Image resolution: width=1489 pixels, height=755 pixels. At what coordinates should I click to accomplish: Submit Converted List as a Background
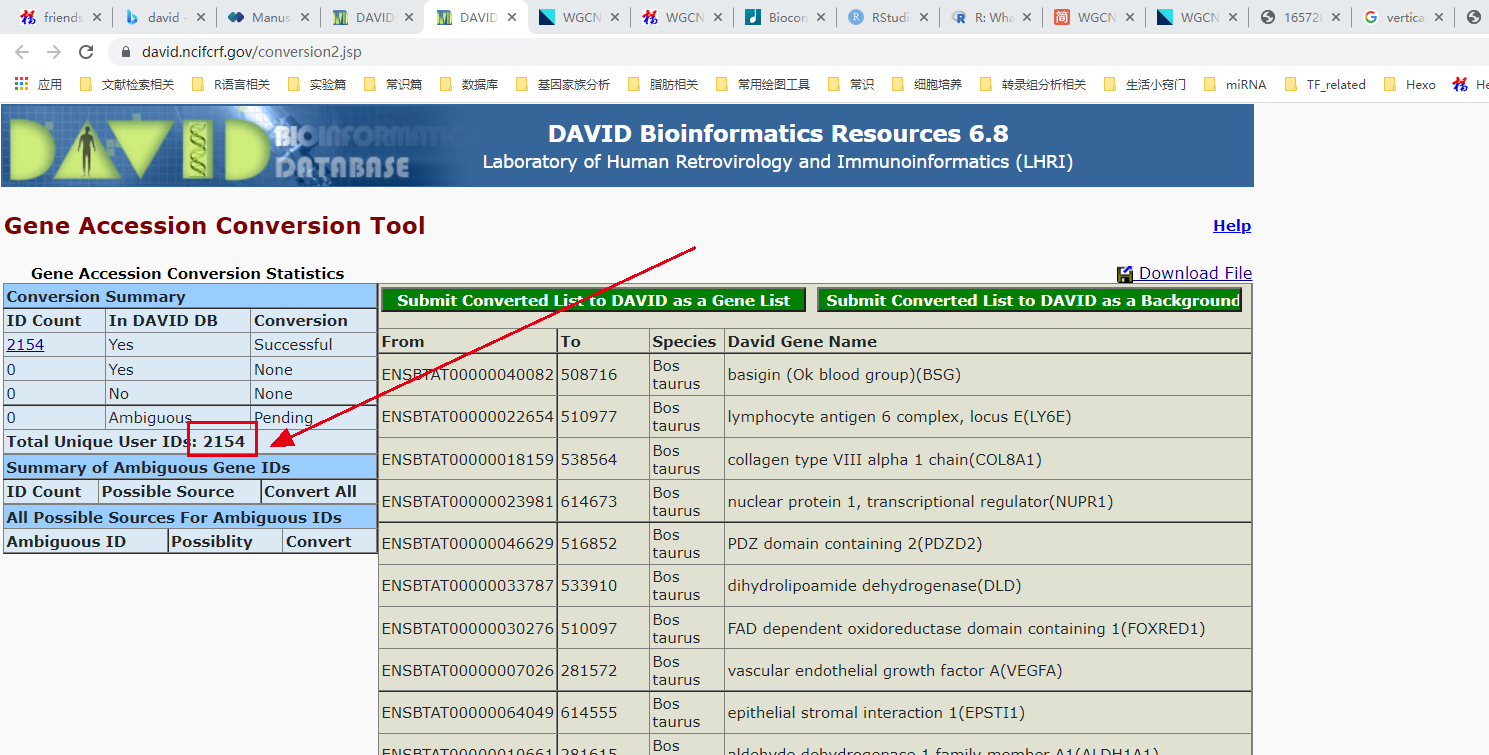[x=1029, y=300]
